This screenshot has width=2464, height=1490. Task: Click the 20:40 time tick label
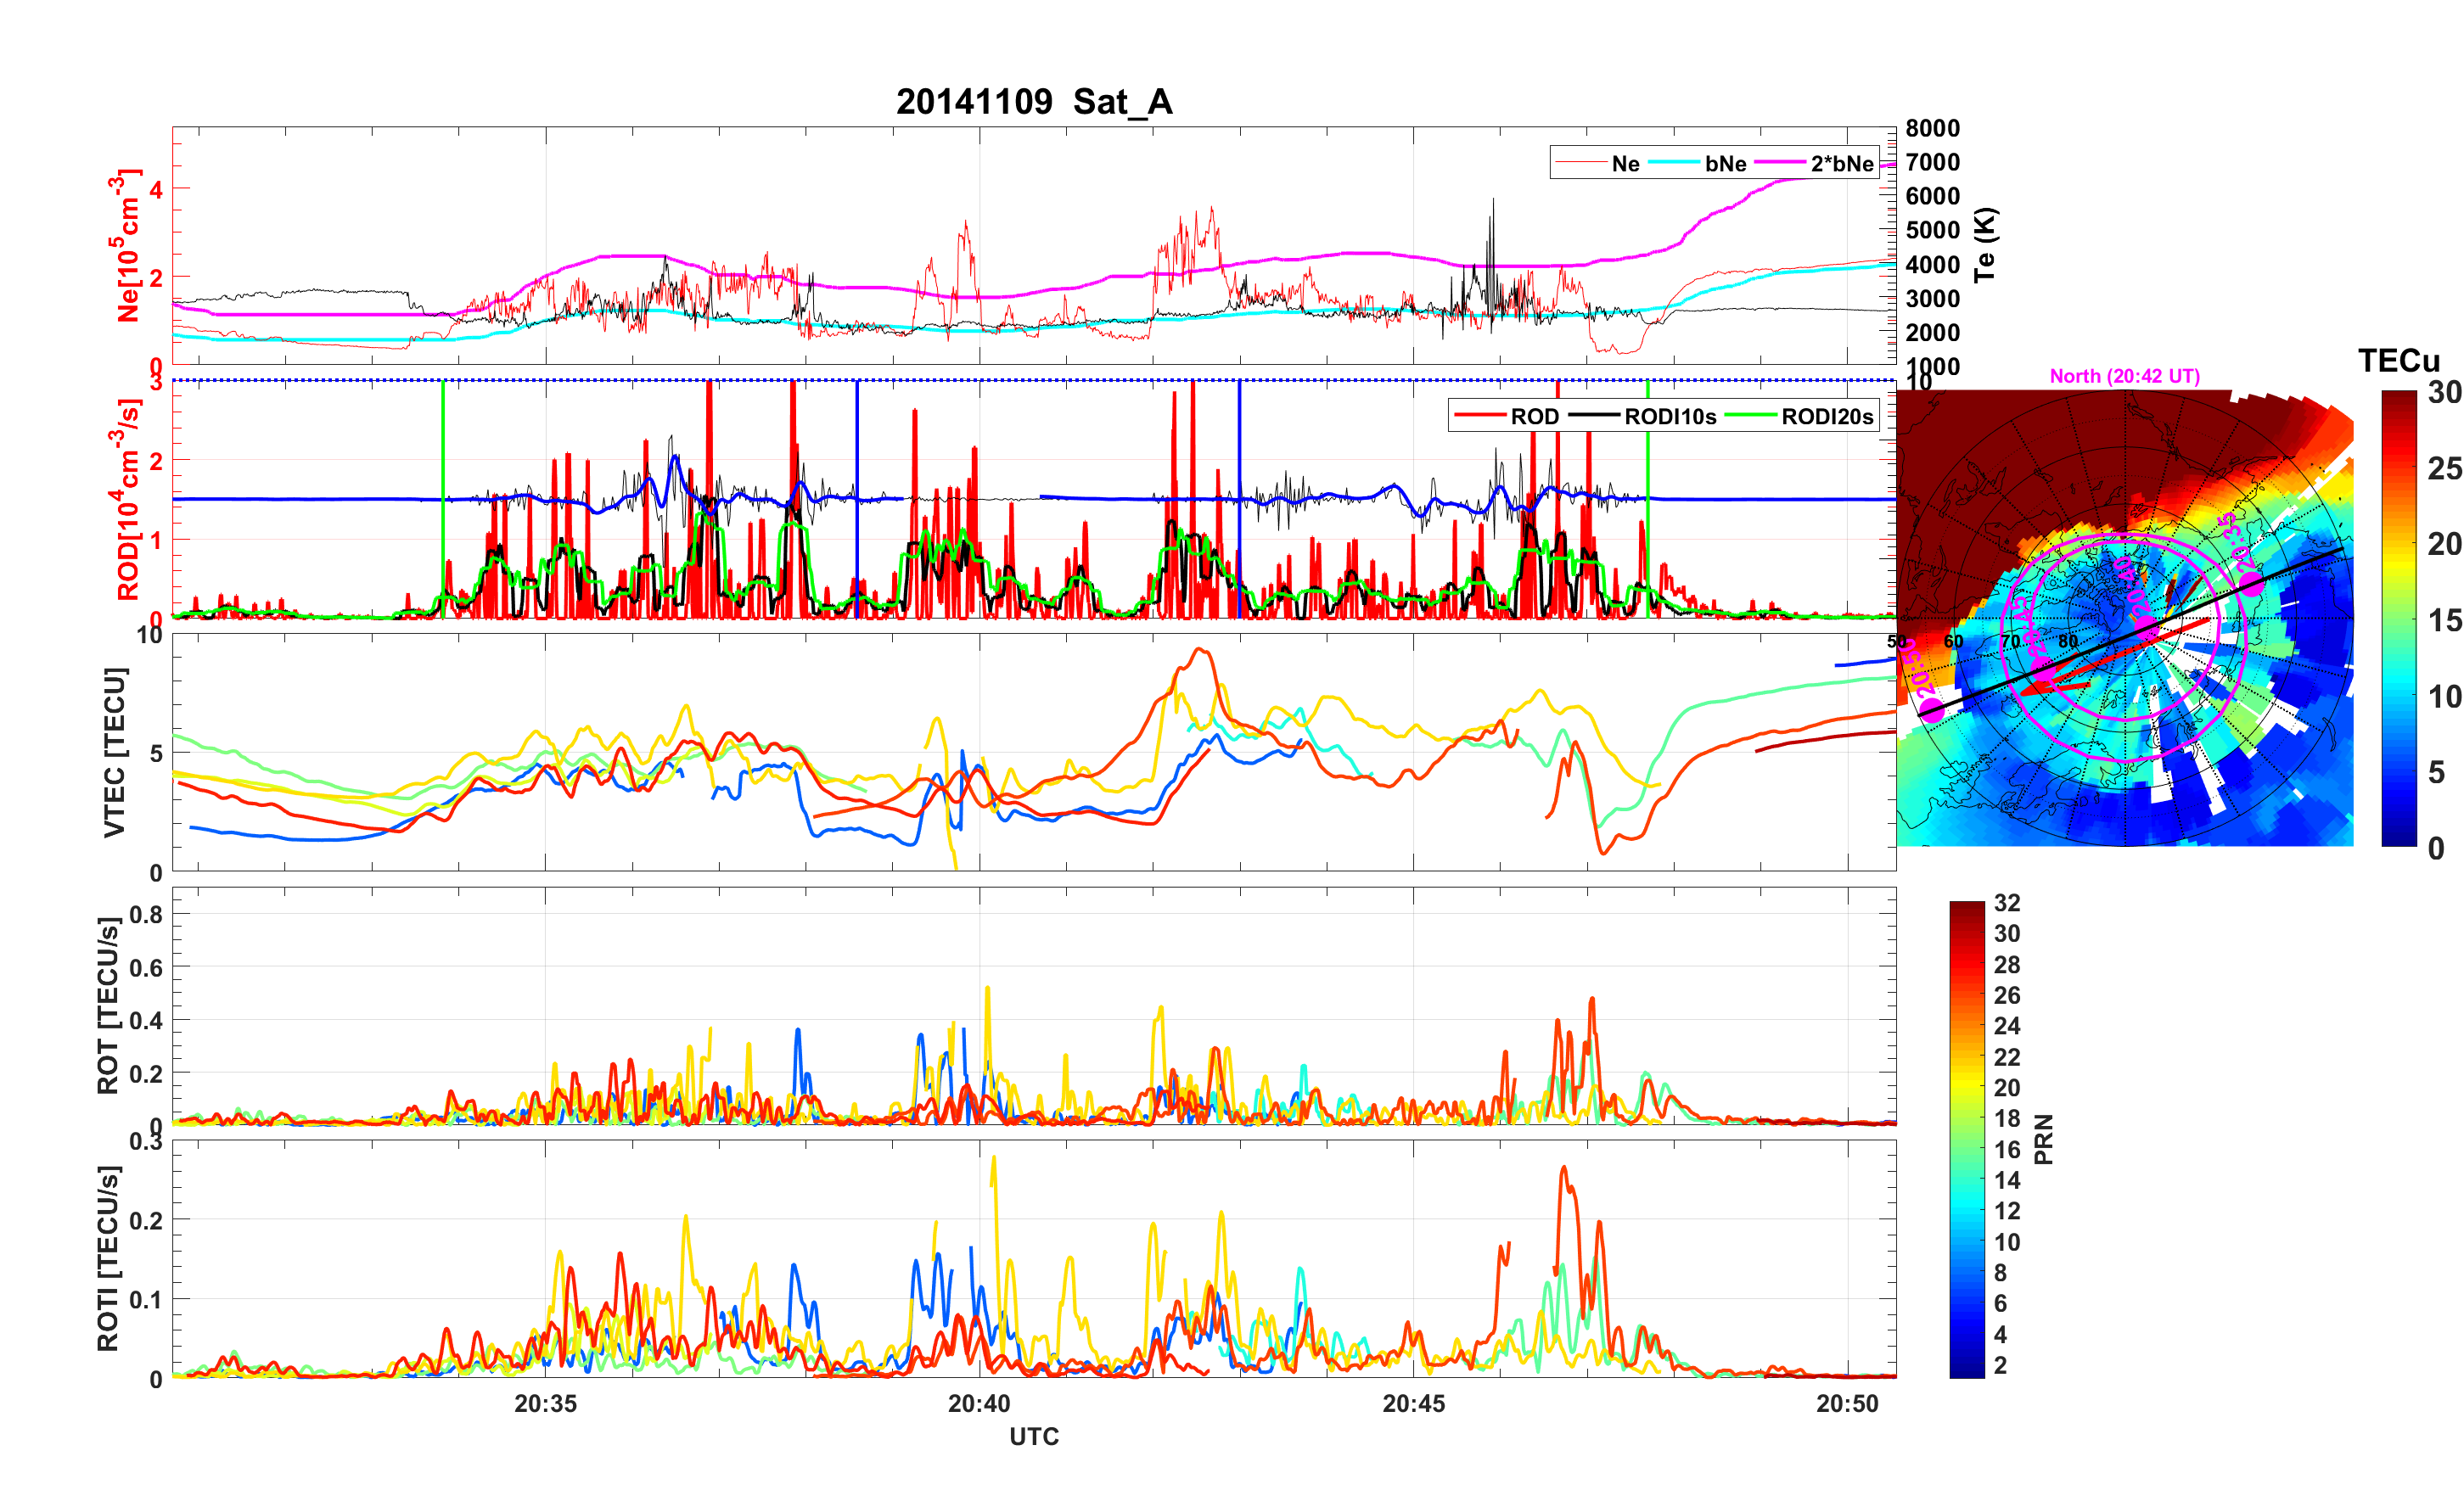(979, 1404)
